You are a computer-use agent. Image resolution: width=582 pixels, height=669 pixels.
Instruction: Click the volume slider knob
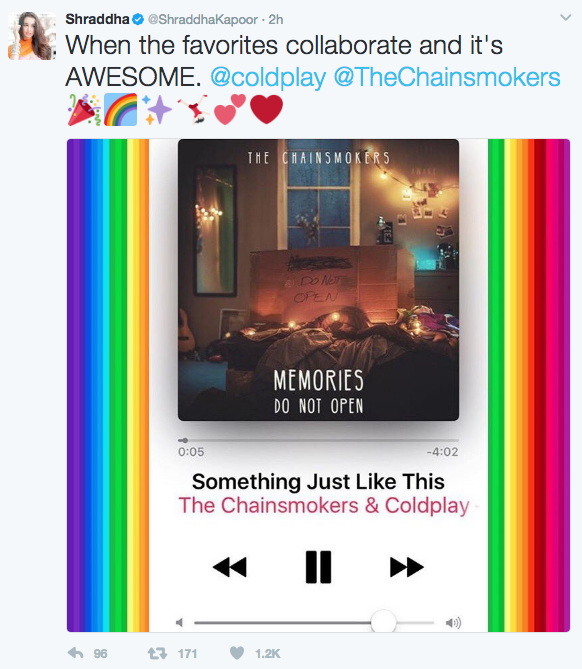pos(383,622)
